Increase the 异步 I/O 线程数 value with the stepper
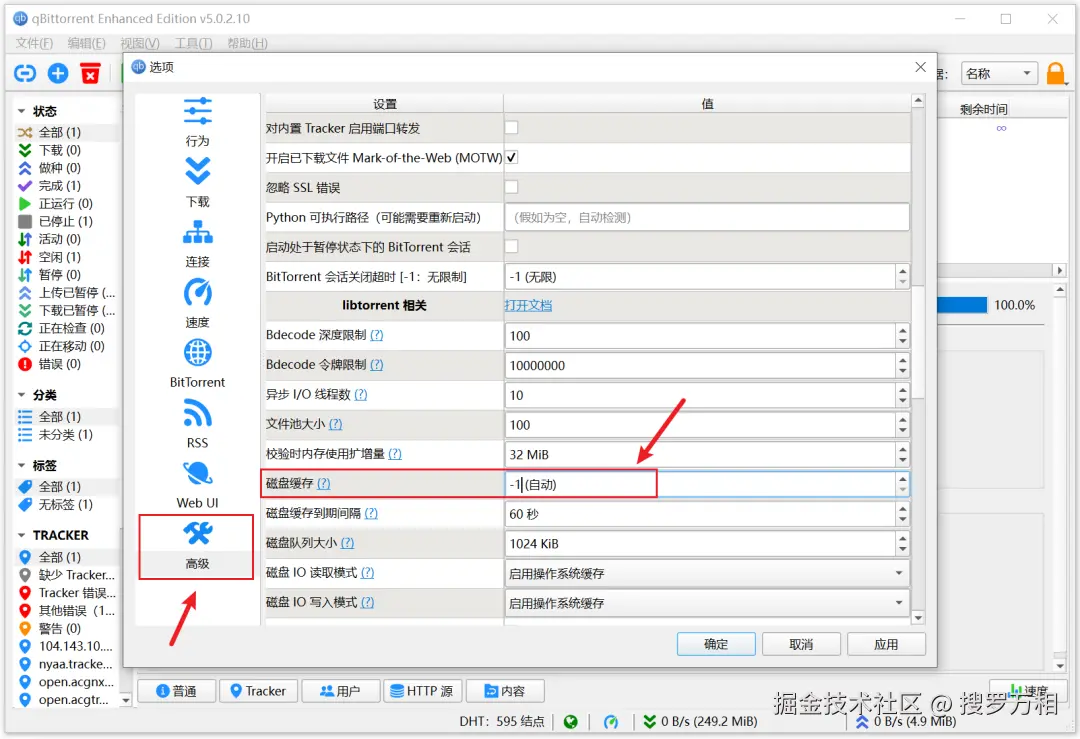The width and height of the screenshot is (1080, 739). 902,389
